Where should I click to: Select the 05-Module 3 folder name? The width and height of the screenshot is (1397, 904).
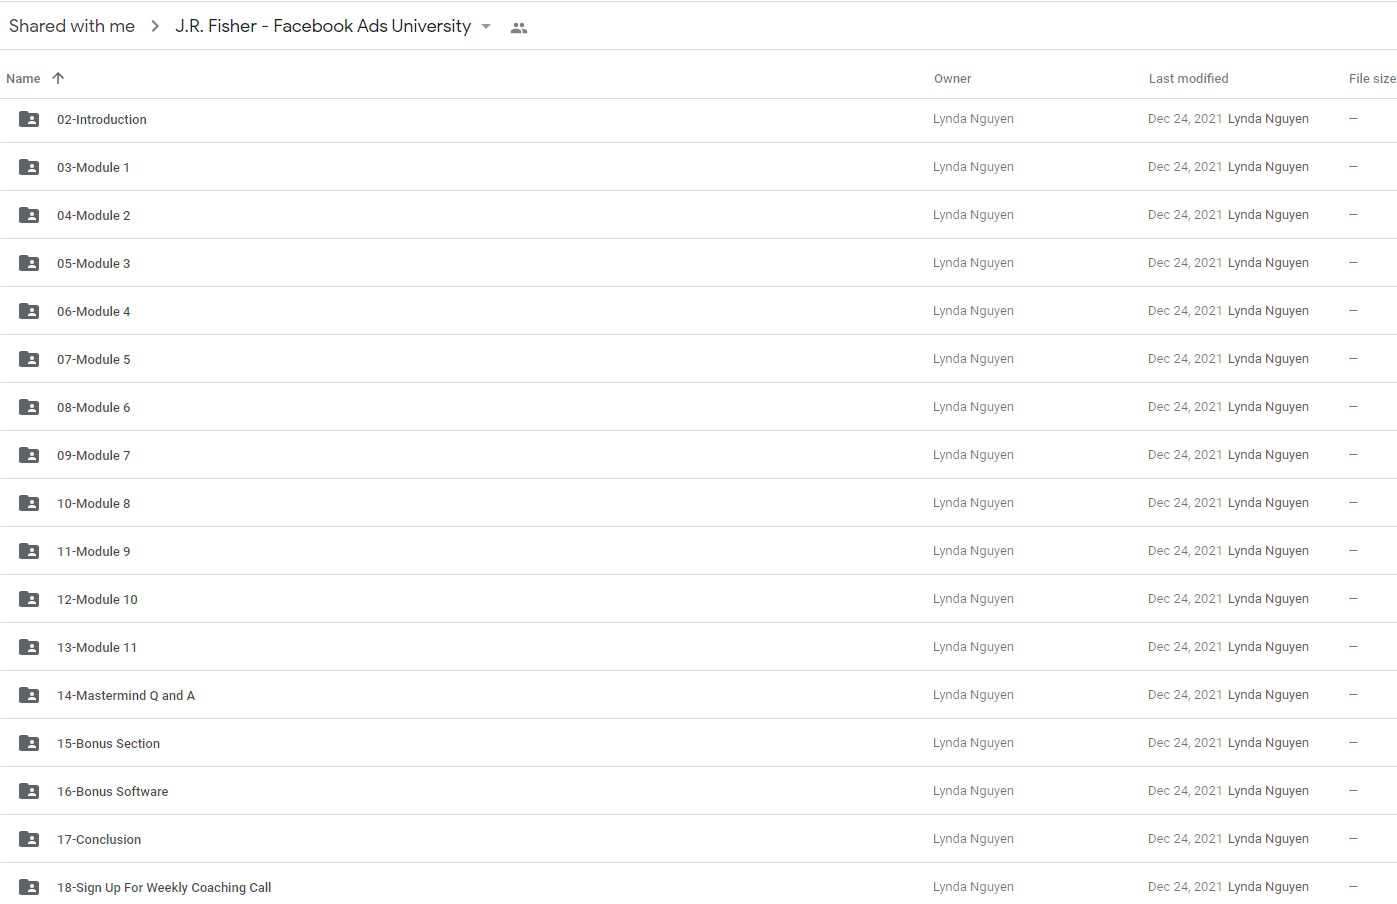[93, 263]
